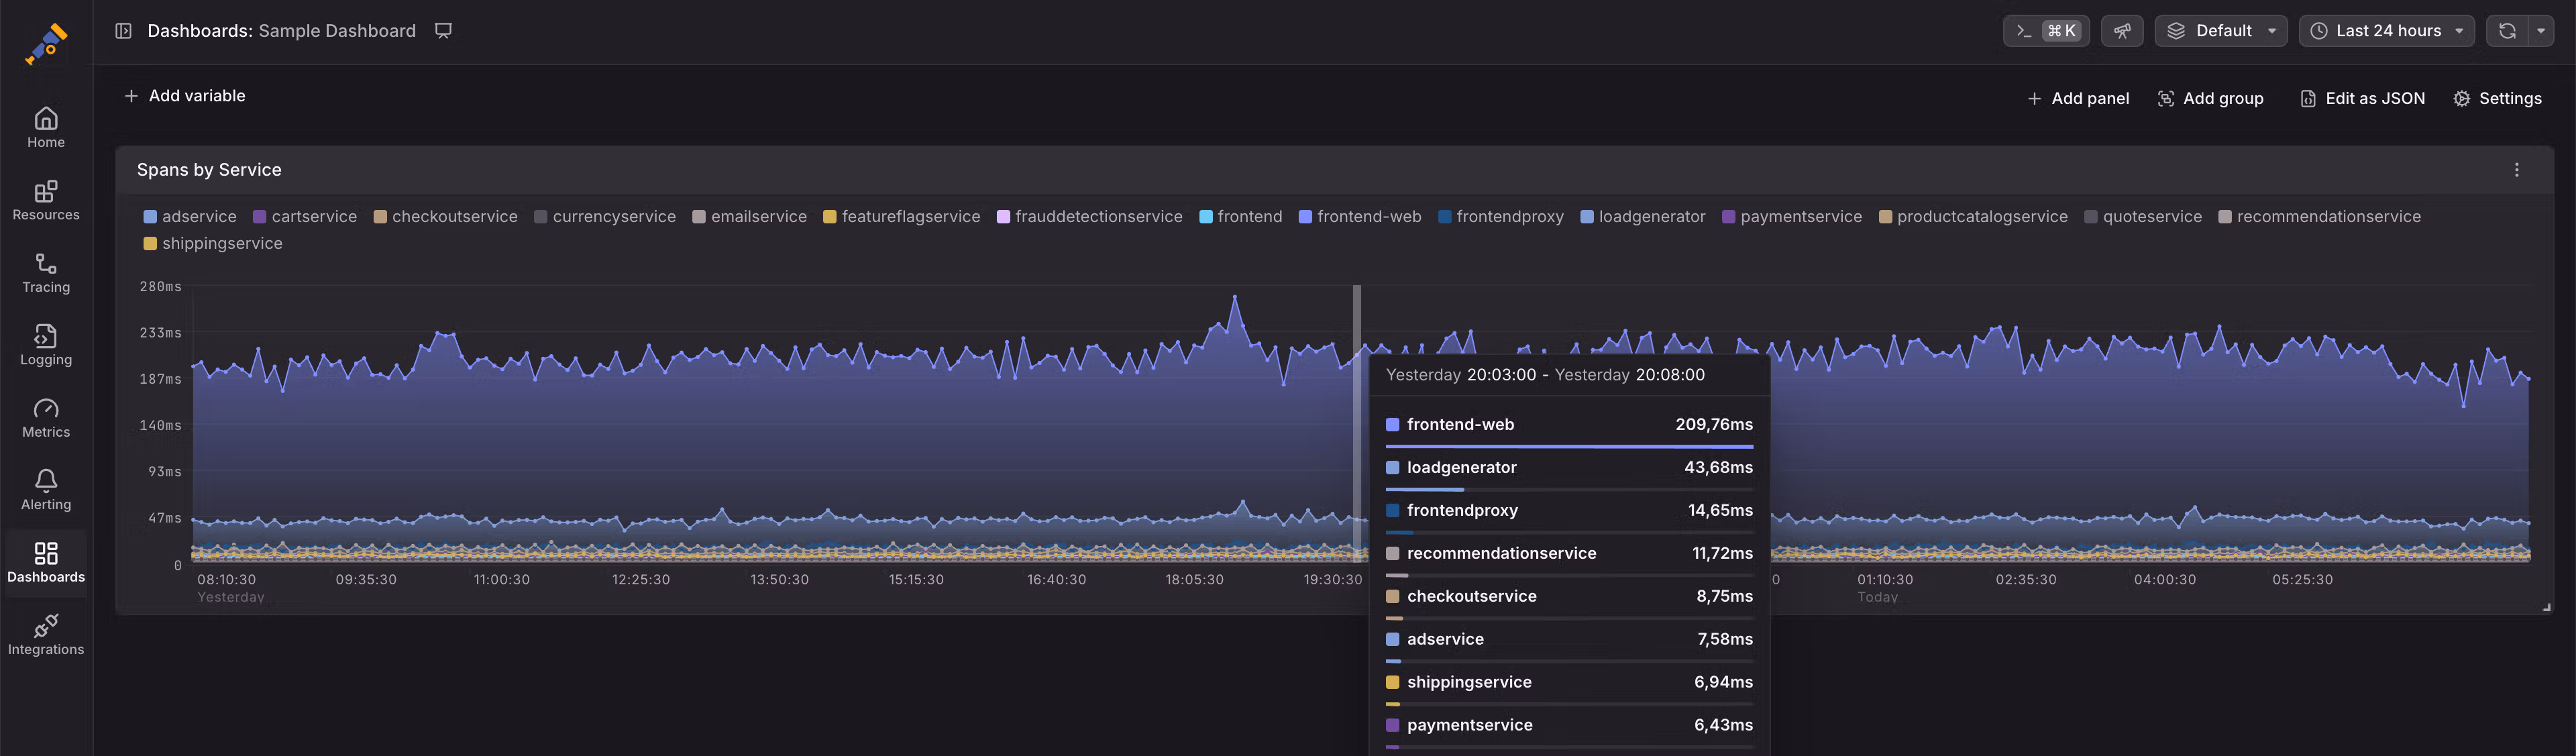Open the Alerting section in the sidebar

46,488
